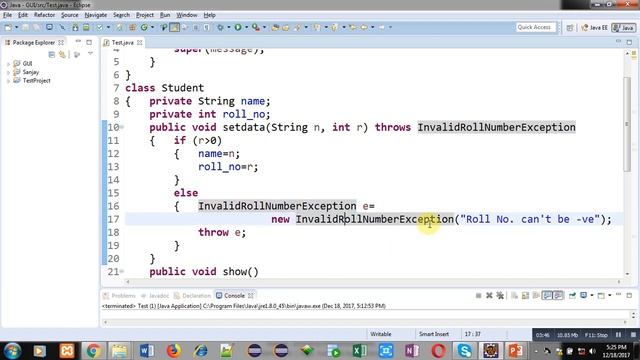Collapse the setdata method at line 10
Viewport: 640px width, 360px height.
[x=122, y=127]
